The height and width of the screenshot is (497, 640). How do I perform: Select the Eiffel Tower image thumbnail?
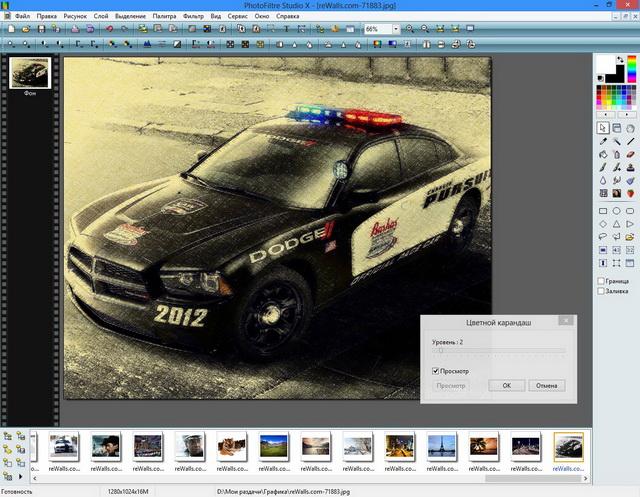point(442,446)
